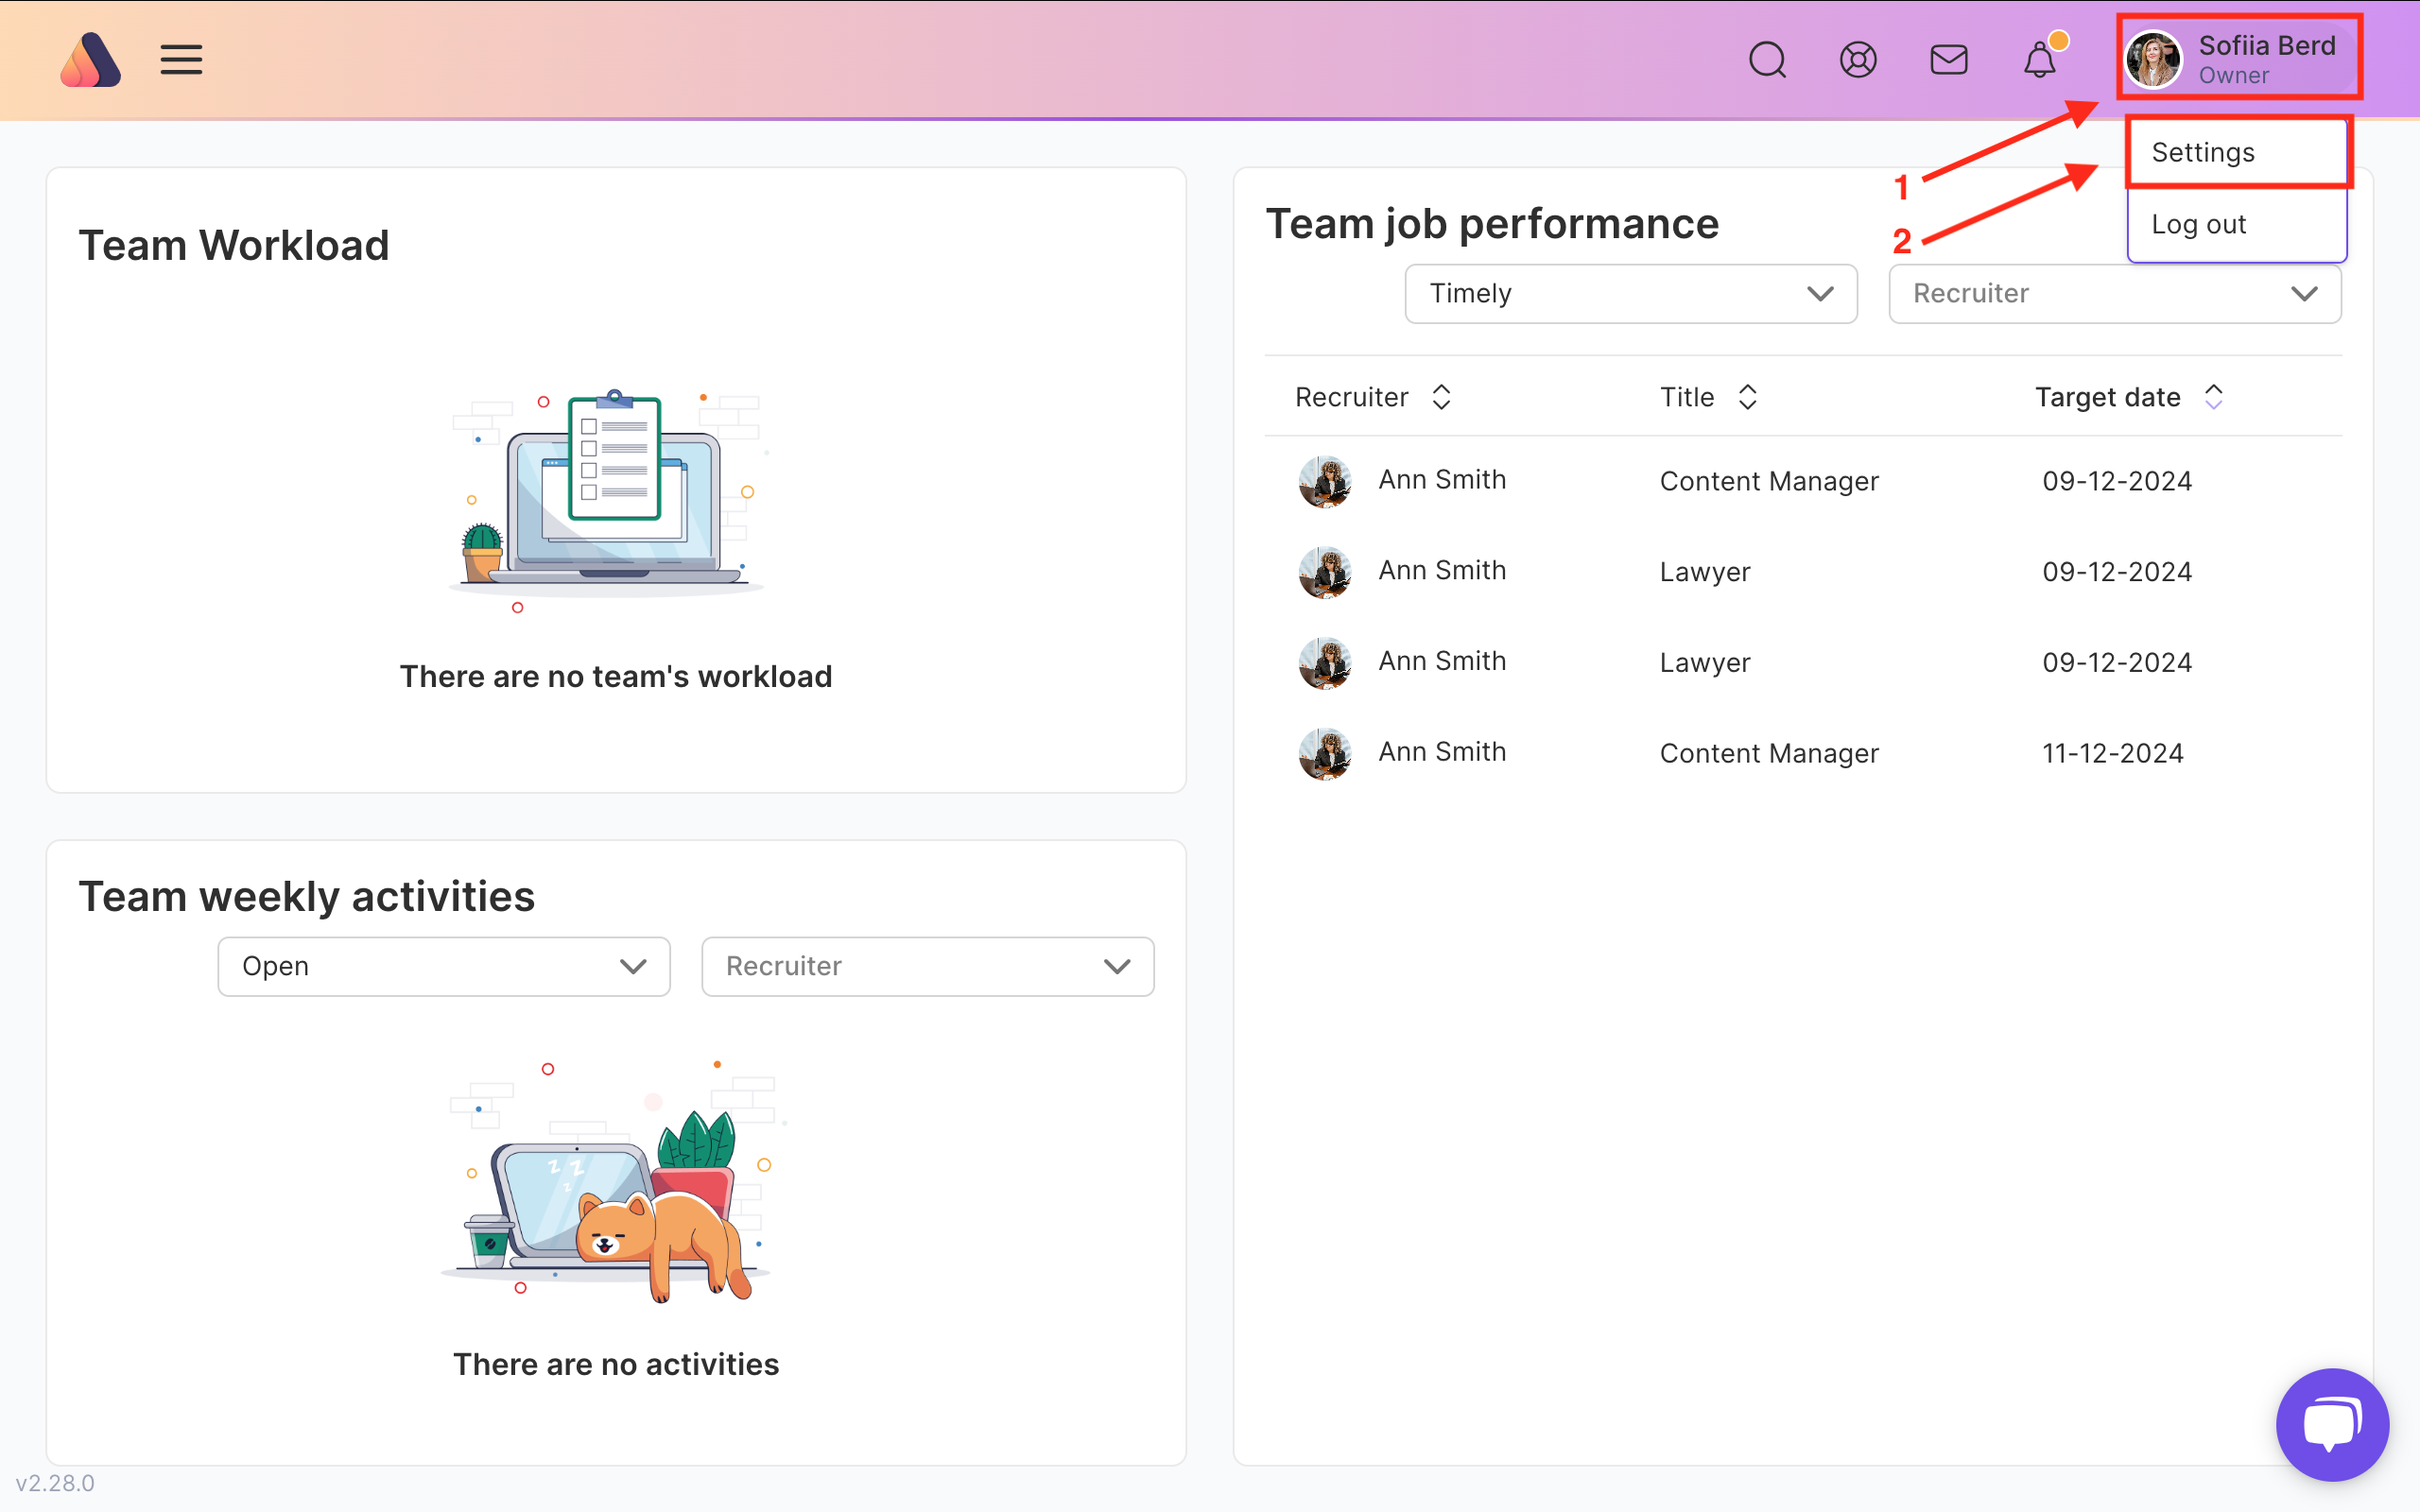Image resolution: width=2420 pixels, height=1512 pixels.
Task: Click the version label v2.28.0
Action: tap(55, 1483)
